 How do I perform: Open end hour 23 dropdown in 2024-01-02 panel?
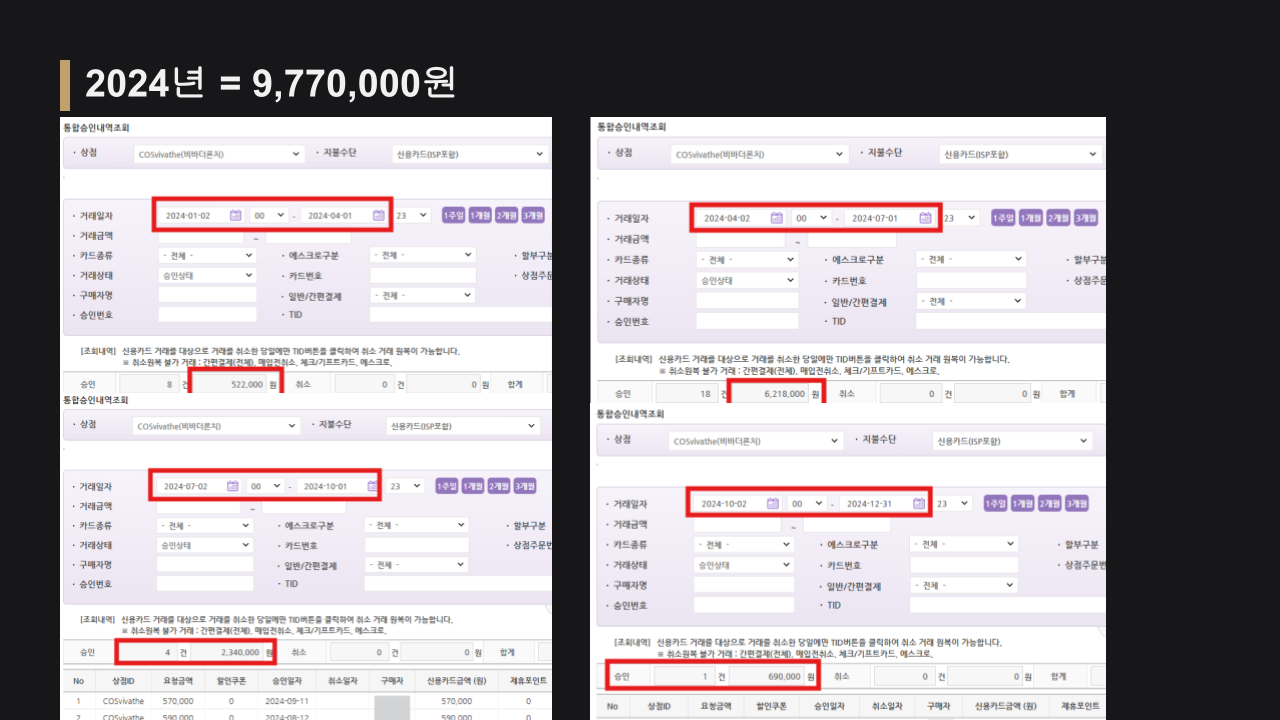411,215
